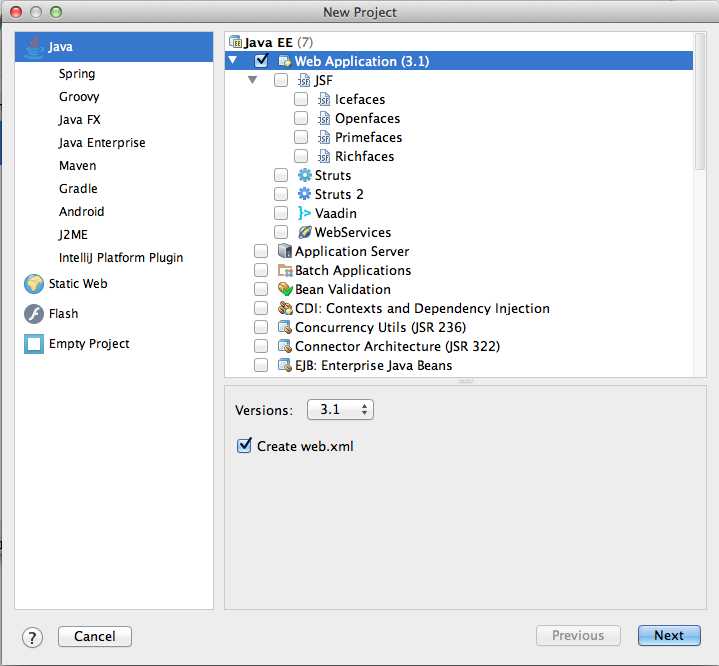The height and width of the screenshot is (666, 719).
Task: Select J2ME in project list
Action: pos(73,235)
